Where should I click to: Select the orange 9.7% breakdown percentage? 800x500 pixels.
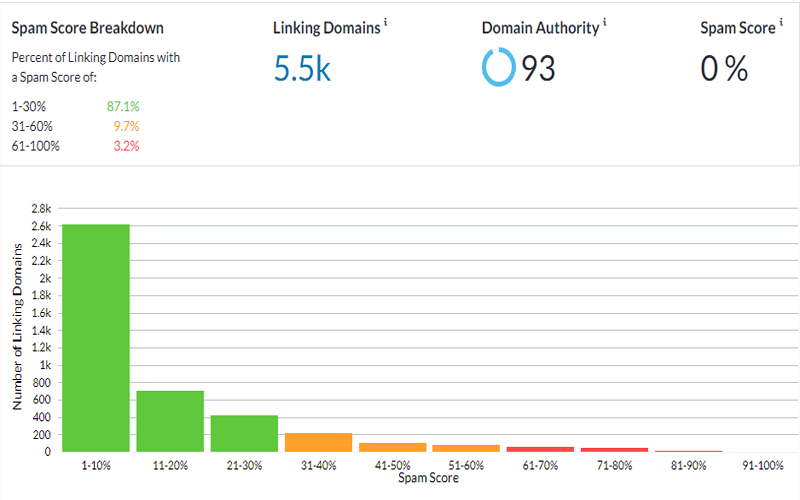[126, 126]
